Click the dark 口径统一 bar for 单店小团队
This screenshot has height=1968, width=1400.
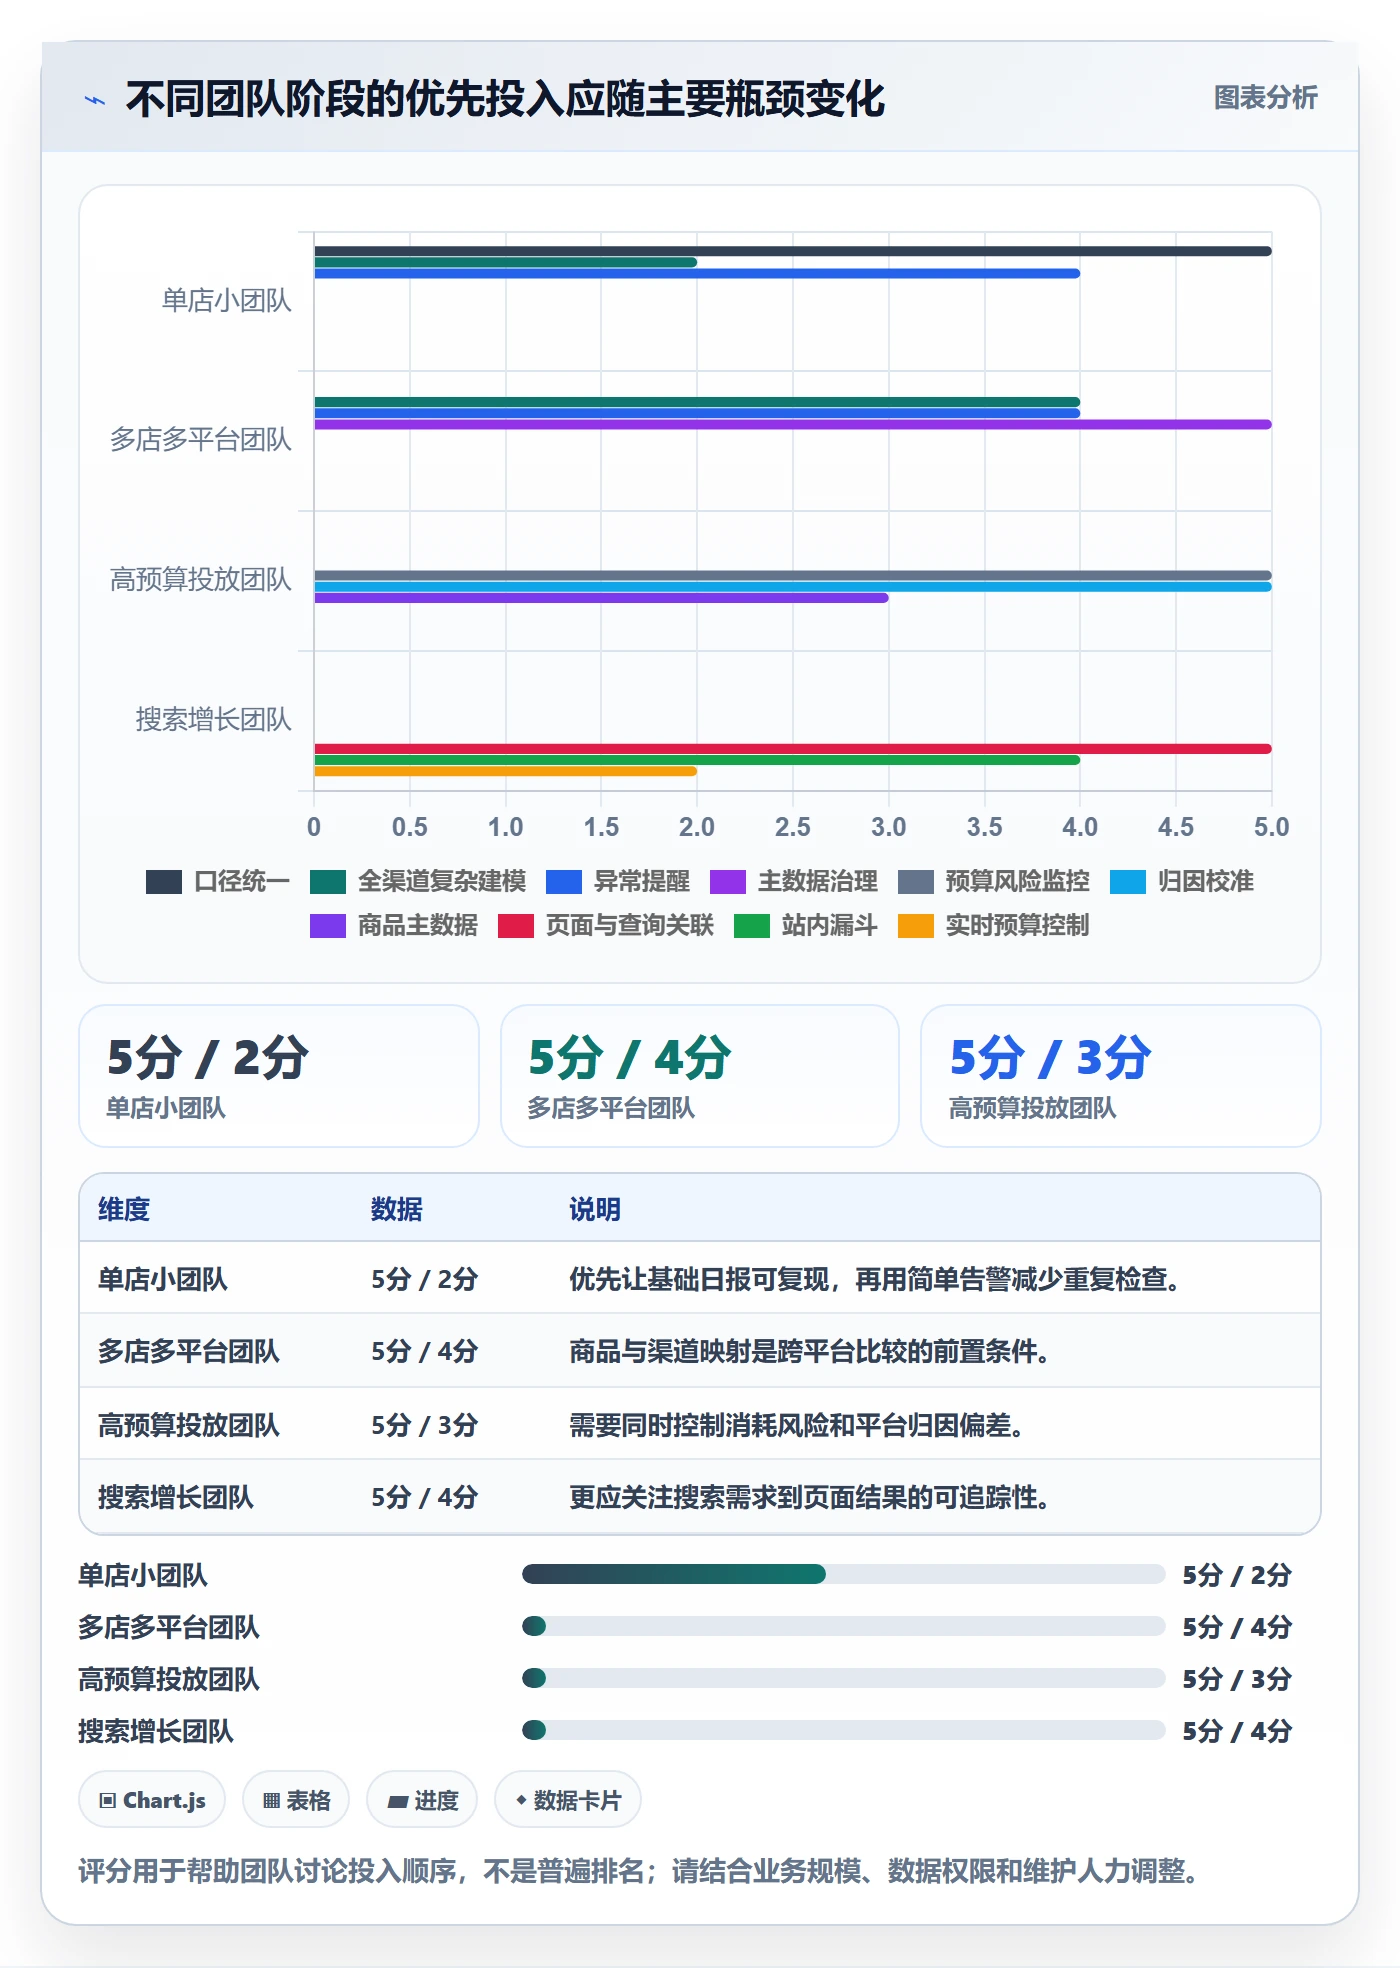[x=793, y=251]
